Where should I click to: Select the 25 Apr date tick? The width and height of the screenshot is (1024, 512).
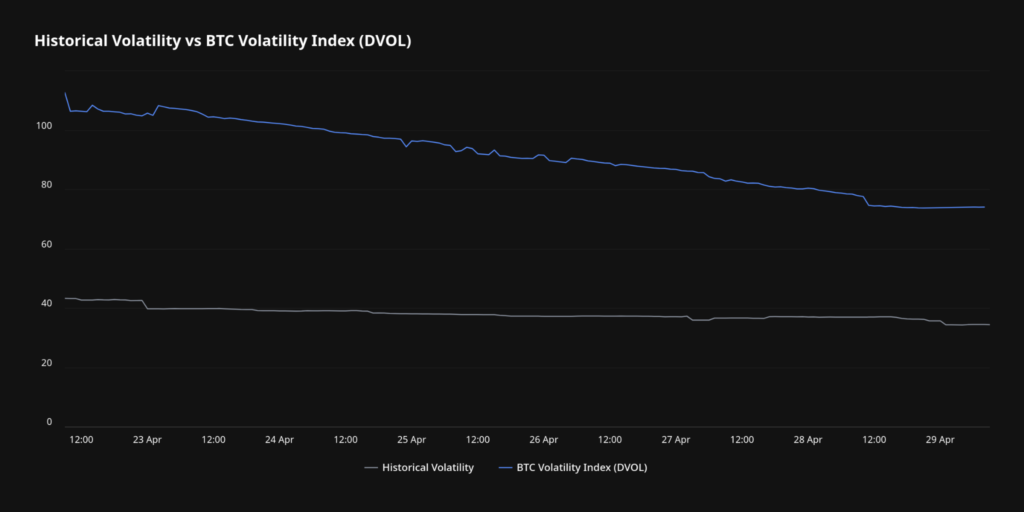tap(411, 439)
